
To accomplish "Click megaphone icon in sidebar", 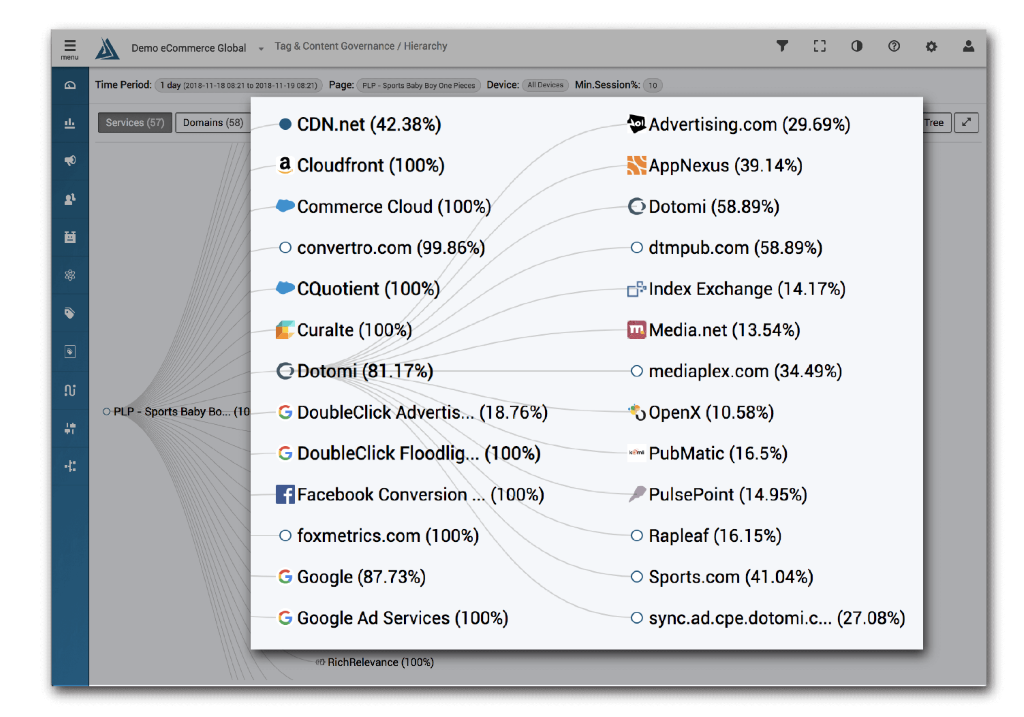I will pos(70,161).
